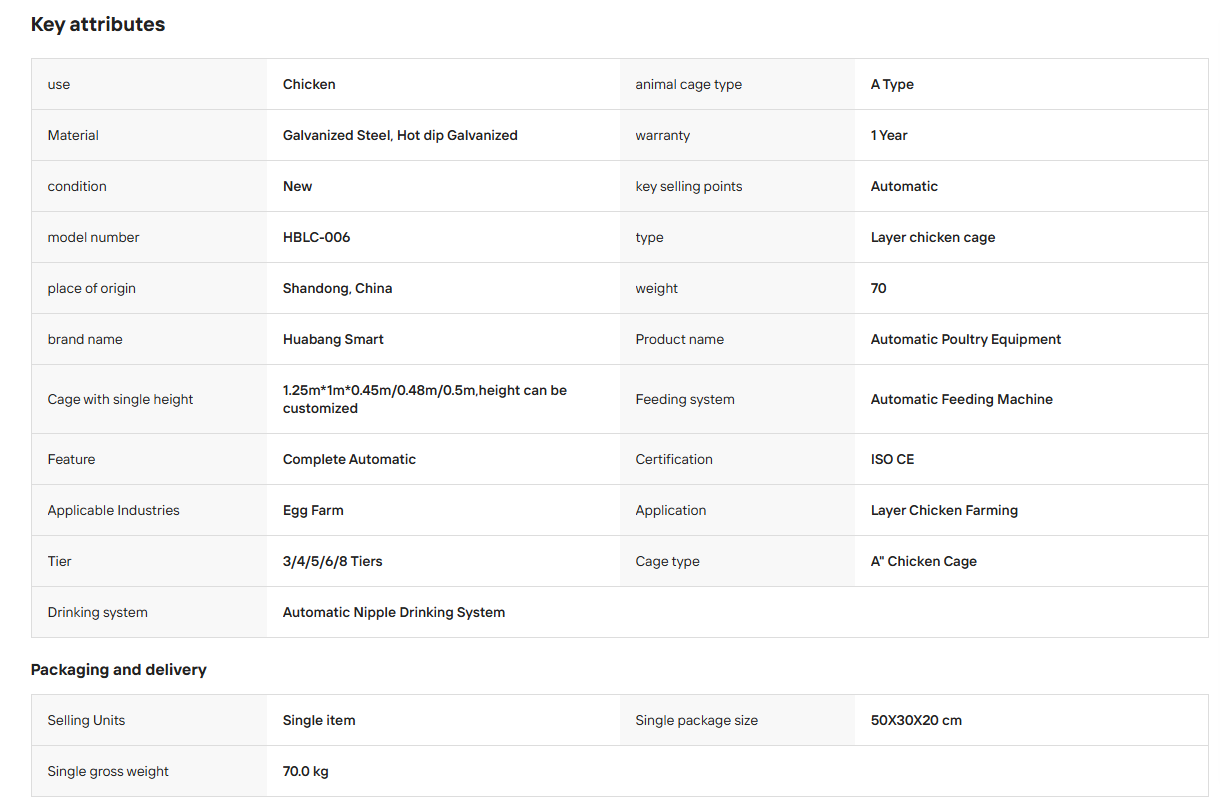Click the 3/4/5/6/8 Tiers value
The width and height of the screenshot is (1220, 802).
(x=333, y=561)
